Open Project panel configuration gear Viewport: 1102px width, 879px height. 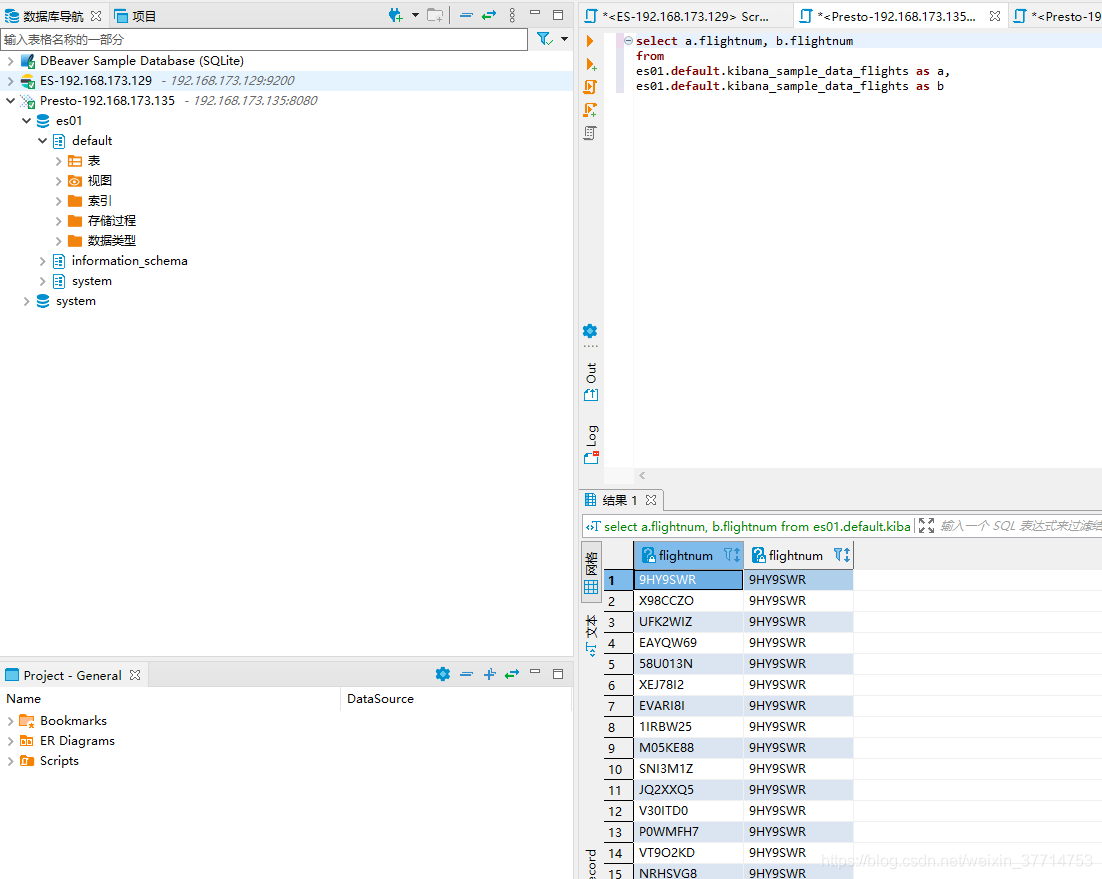pyautogui.click(x=442, y=674)
